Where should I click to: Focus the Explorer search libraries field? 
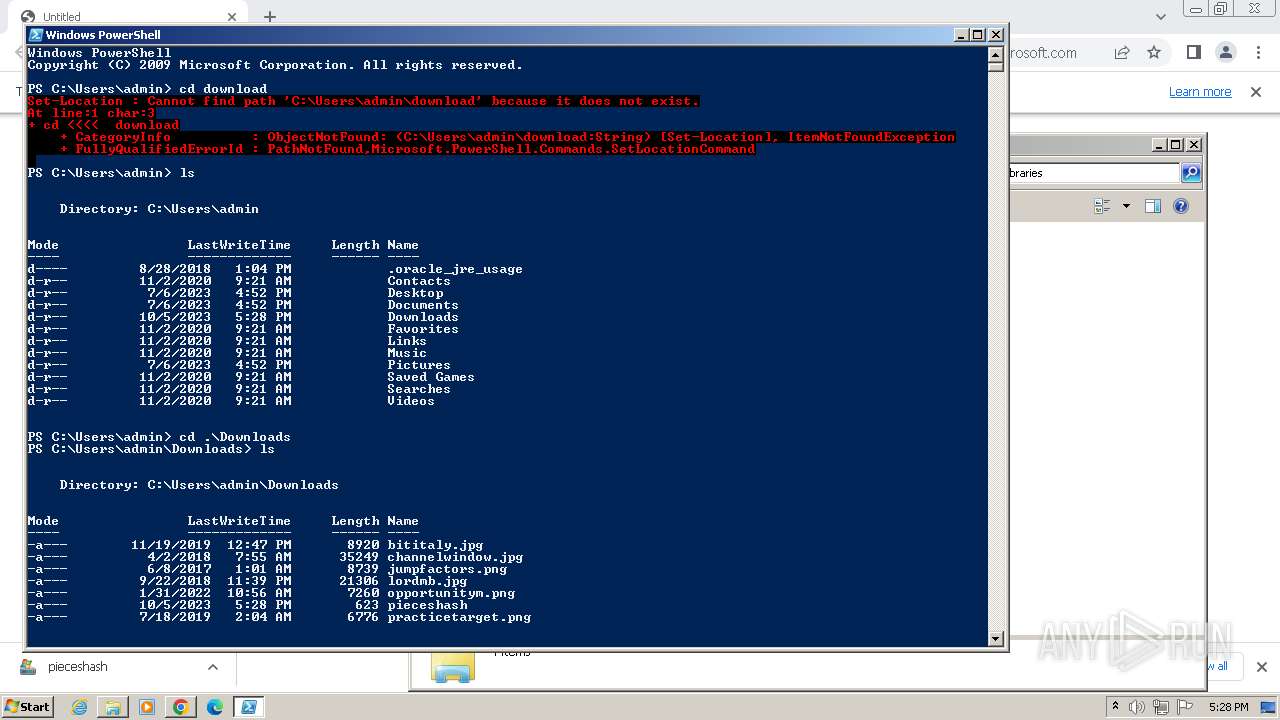(1094, 173)
